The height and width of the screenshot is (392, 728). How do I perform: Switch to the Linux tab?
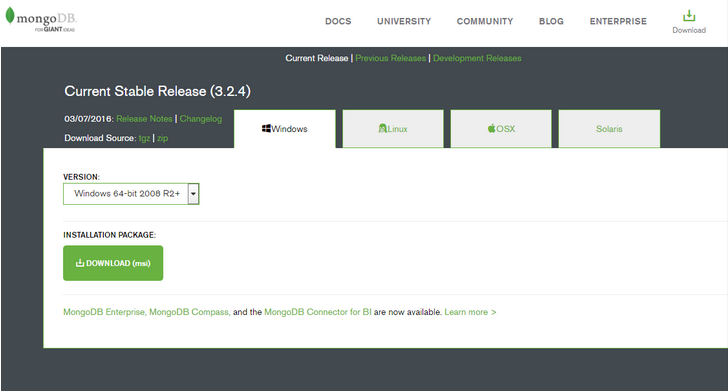click(x=393, y=129)
